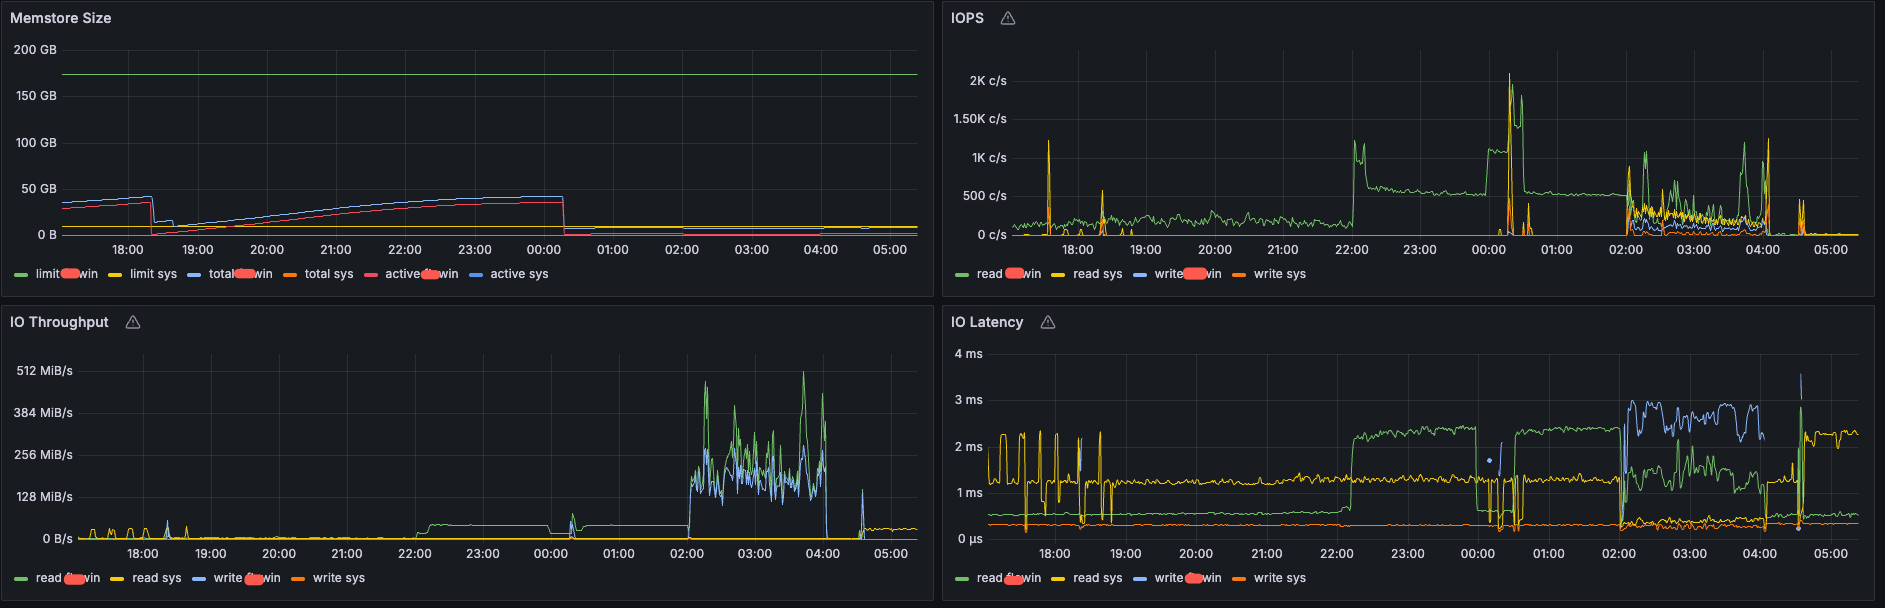Open the IO Latency panel title menu
This screenshot has height=608, width=1885.
click(x=986, y=322)
